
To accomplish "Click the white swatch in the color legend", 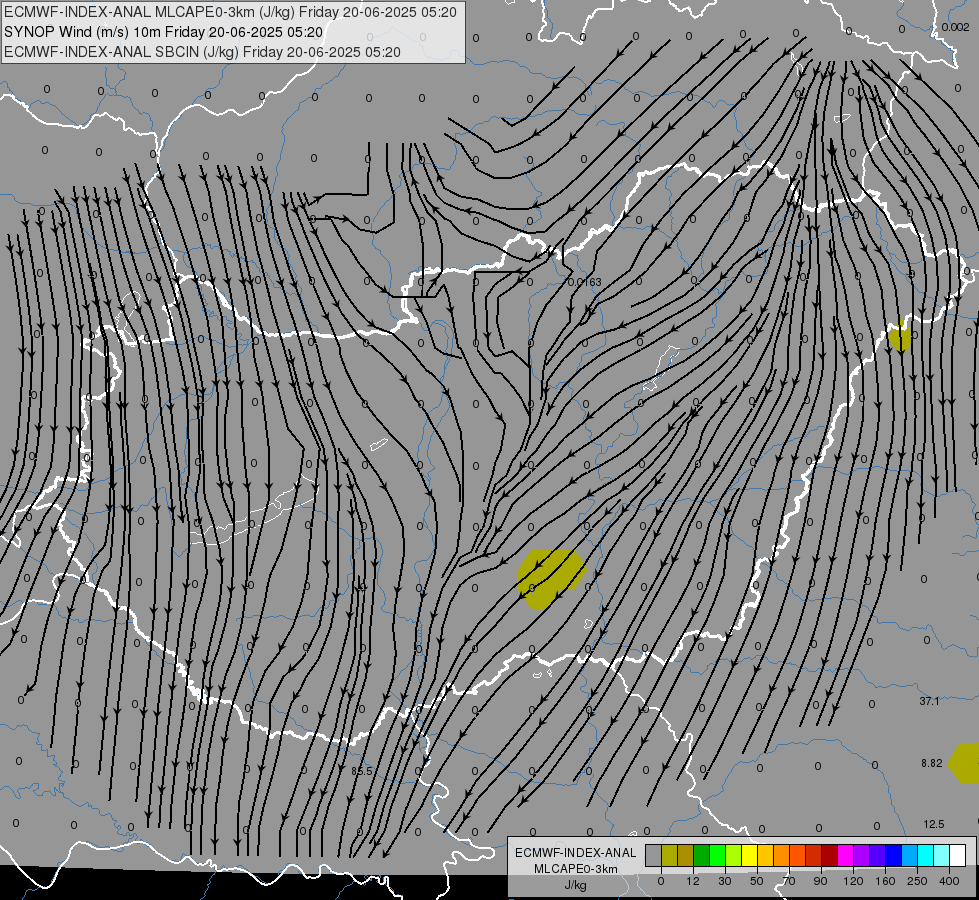I will click(958, 855).
